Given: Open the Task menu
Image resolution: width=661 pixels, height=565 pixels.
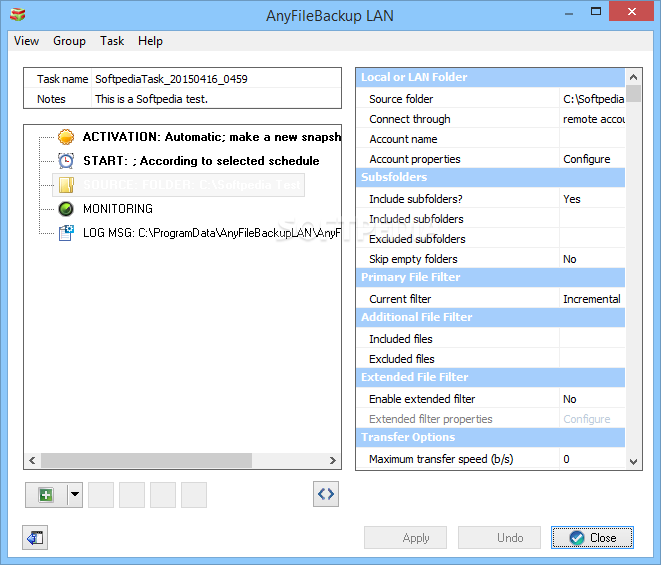Looking at the screenshot, I should click(112, 41).
